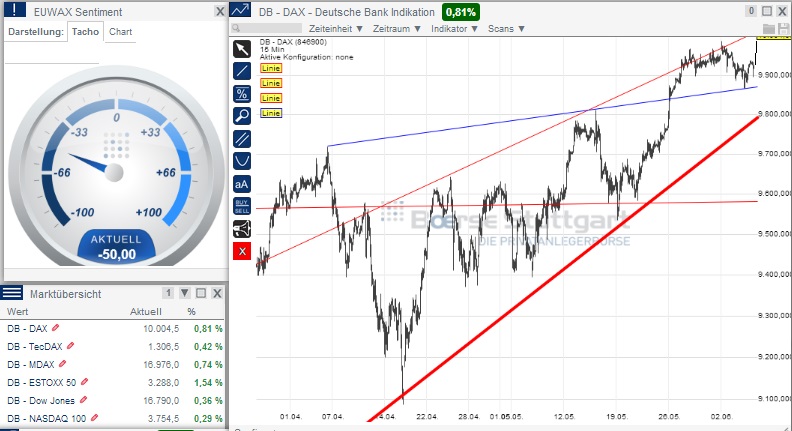Maximize the DB - DAX chart panel
Screen dimensions: 792x431
pyautogui.click(x=767, y=11)
